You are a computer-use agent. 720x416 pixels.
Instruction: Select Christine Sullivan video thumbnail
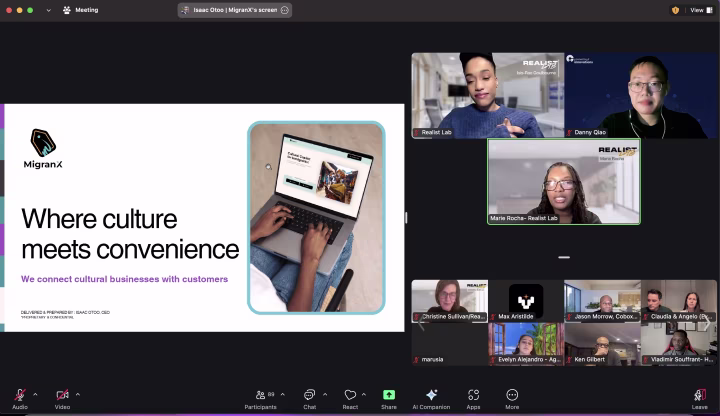(x=450, y=301)
